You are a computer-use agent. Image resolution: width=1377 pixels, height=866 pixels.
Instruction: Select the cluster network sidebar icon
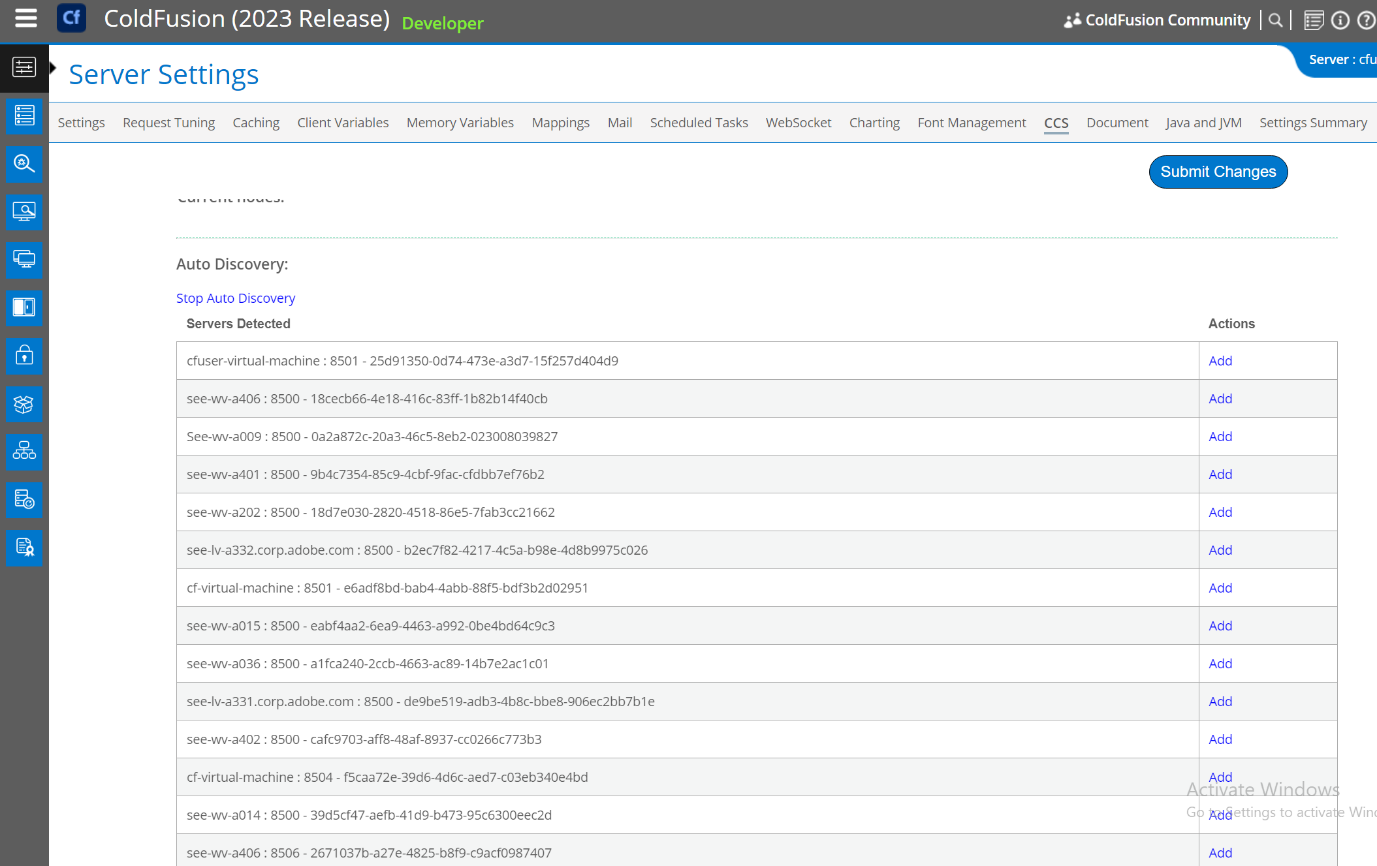tap(24, 451)
